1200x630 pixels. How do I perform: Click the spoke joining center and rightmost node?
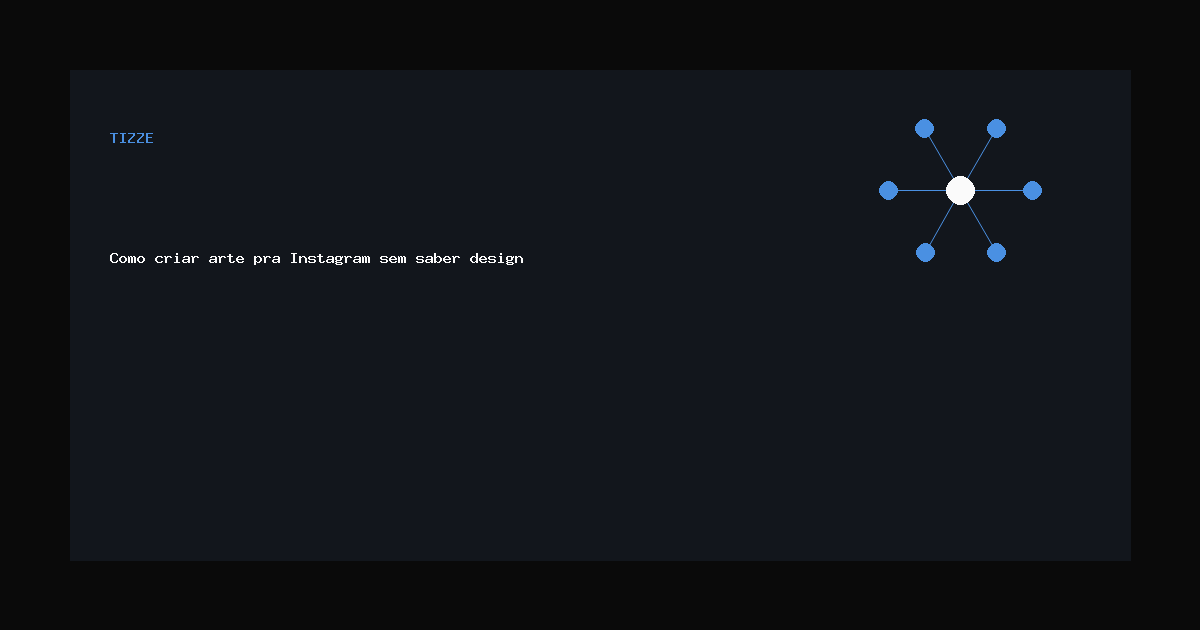(998, 190)
